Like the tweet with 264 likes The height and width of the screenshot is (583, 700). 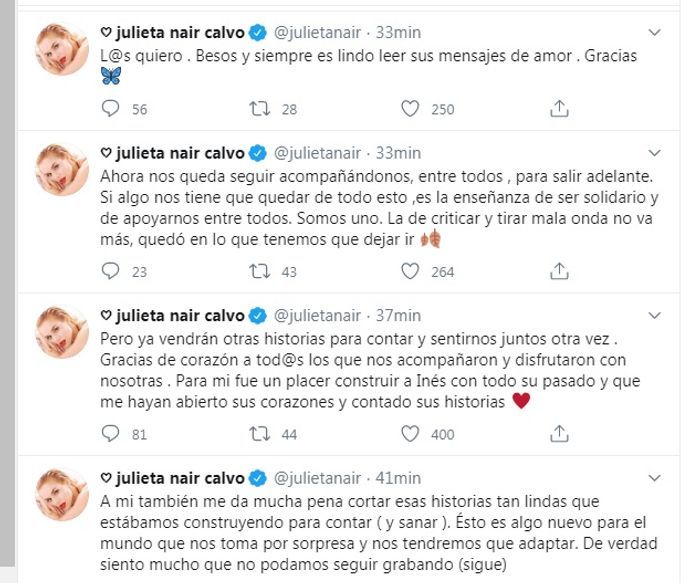[x=408, y=271]
